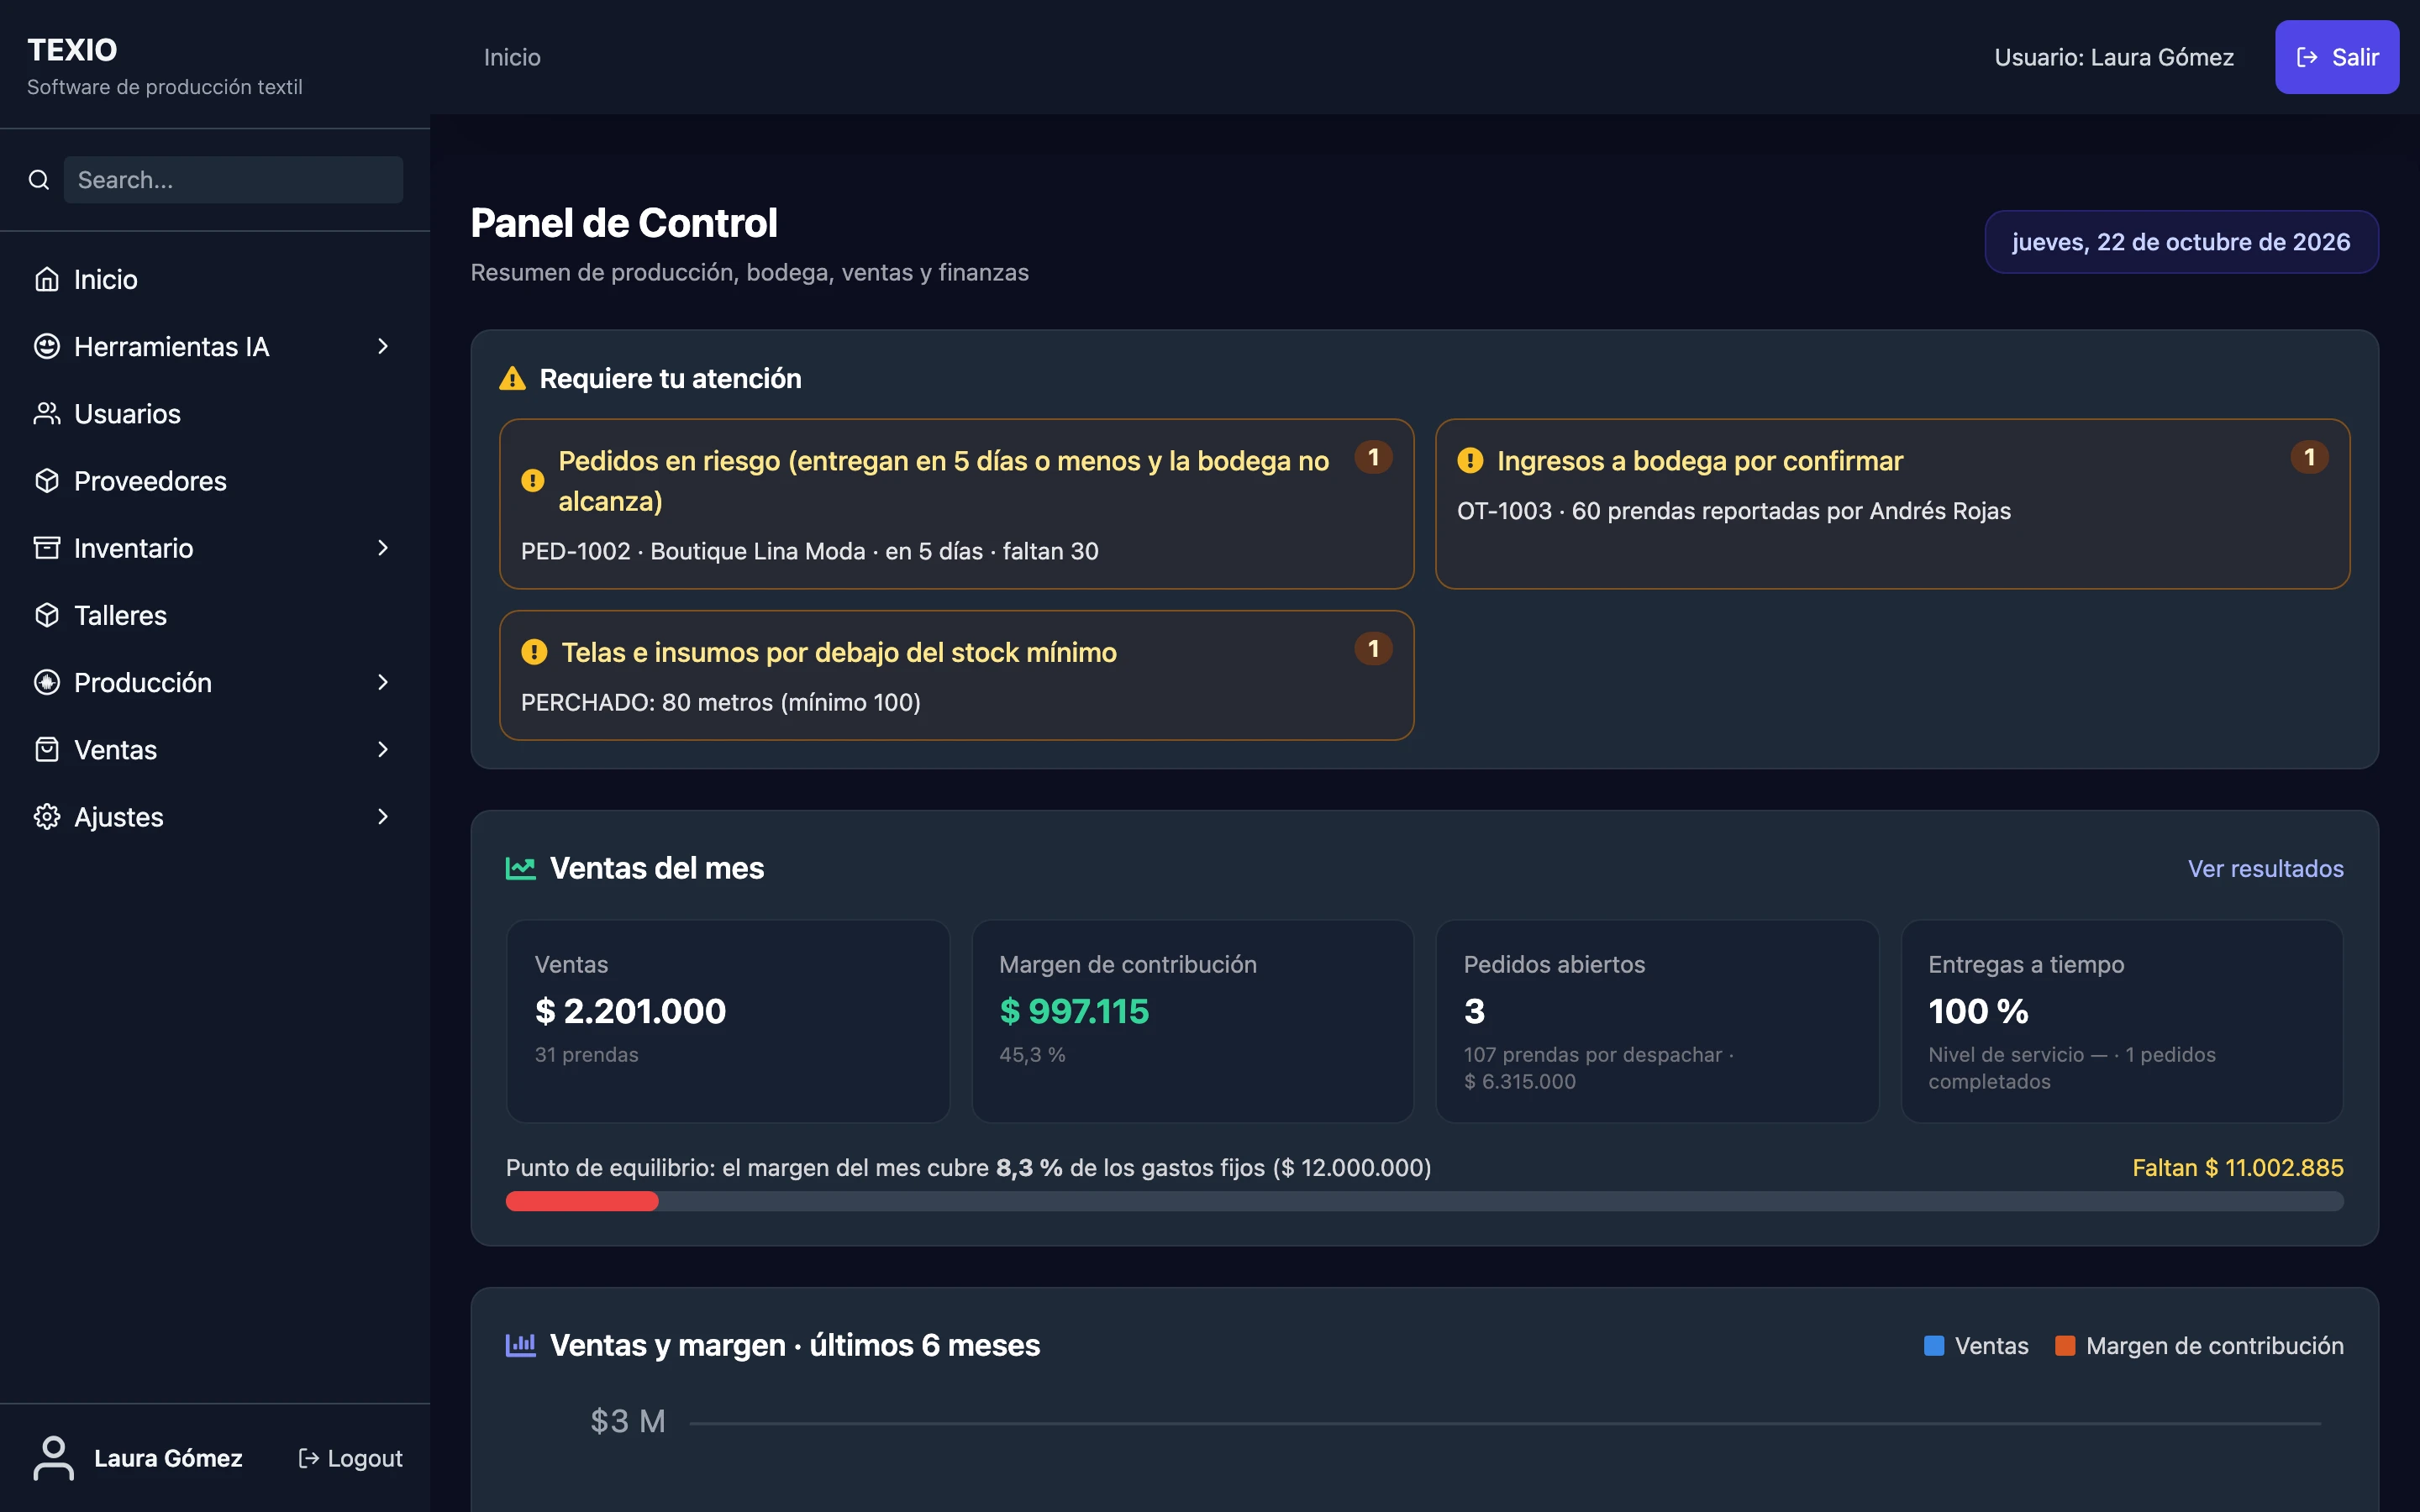
Task: Click PERCHADO: 80 metros text
Action: (x=721, y=702)
